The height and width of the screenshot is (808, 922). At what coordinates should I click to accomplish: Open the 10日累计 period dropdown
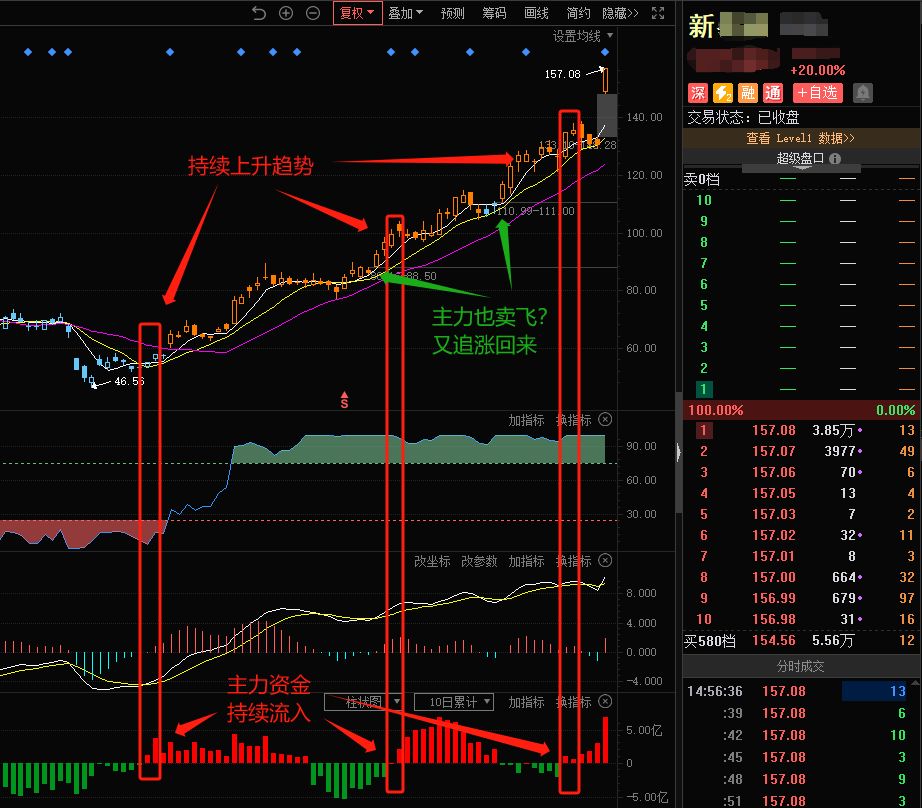click(x=453, y=702)
